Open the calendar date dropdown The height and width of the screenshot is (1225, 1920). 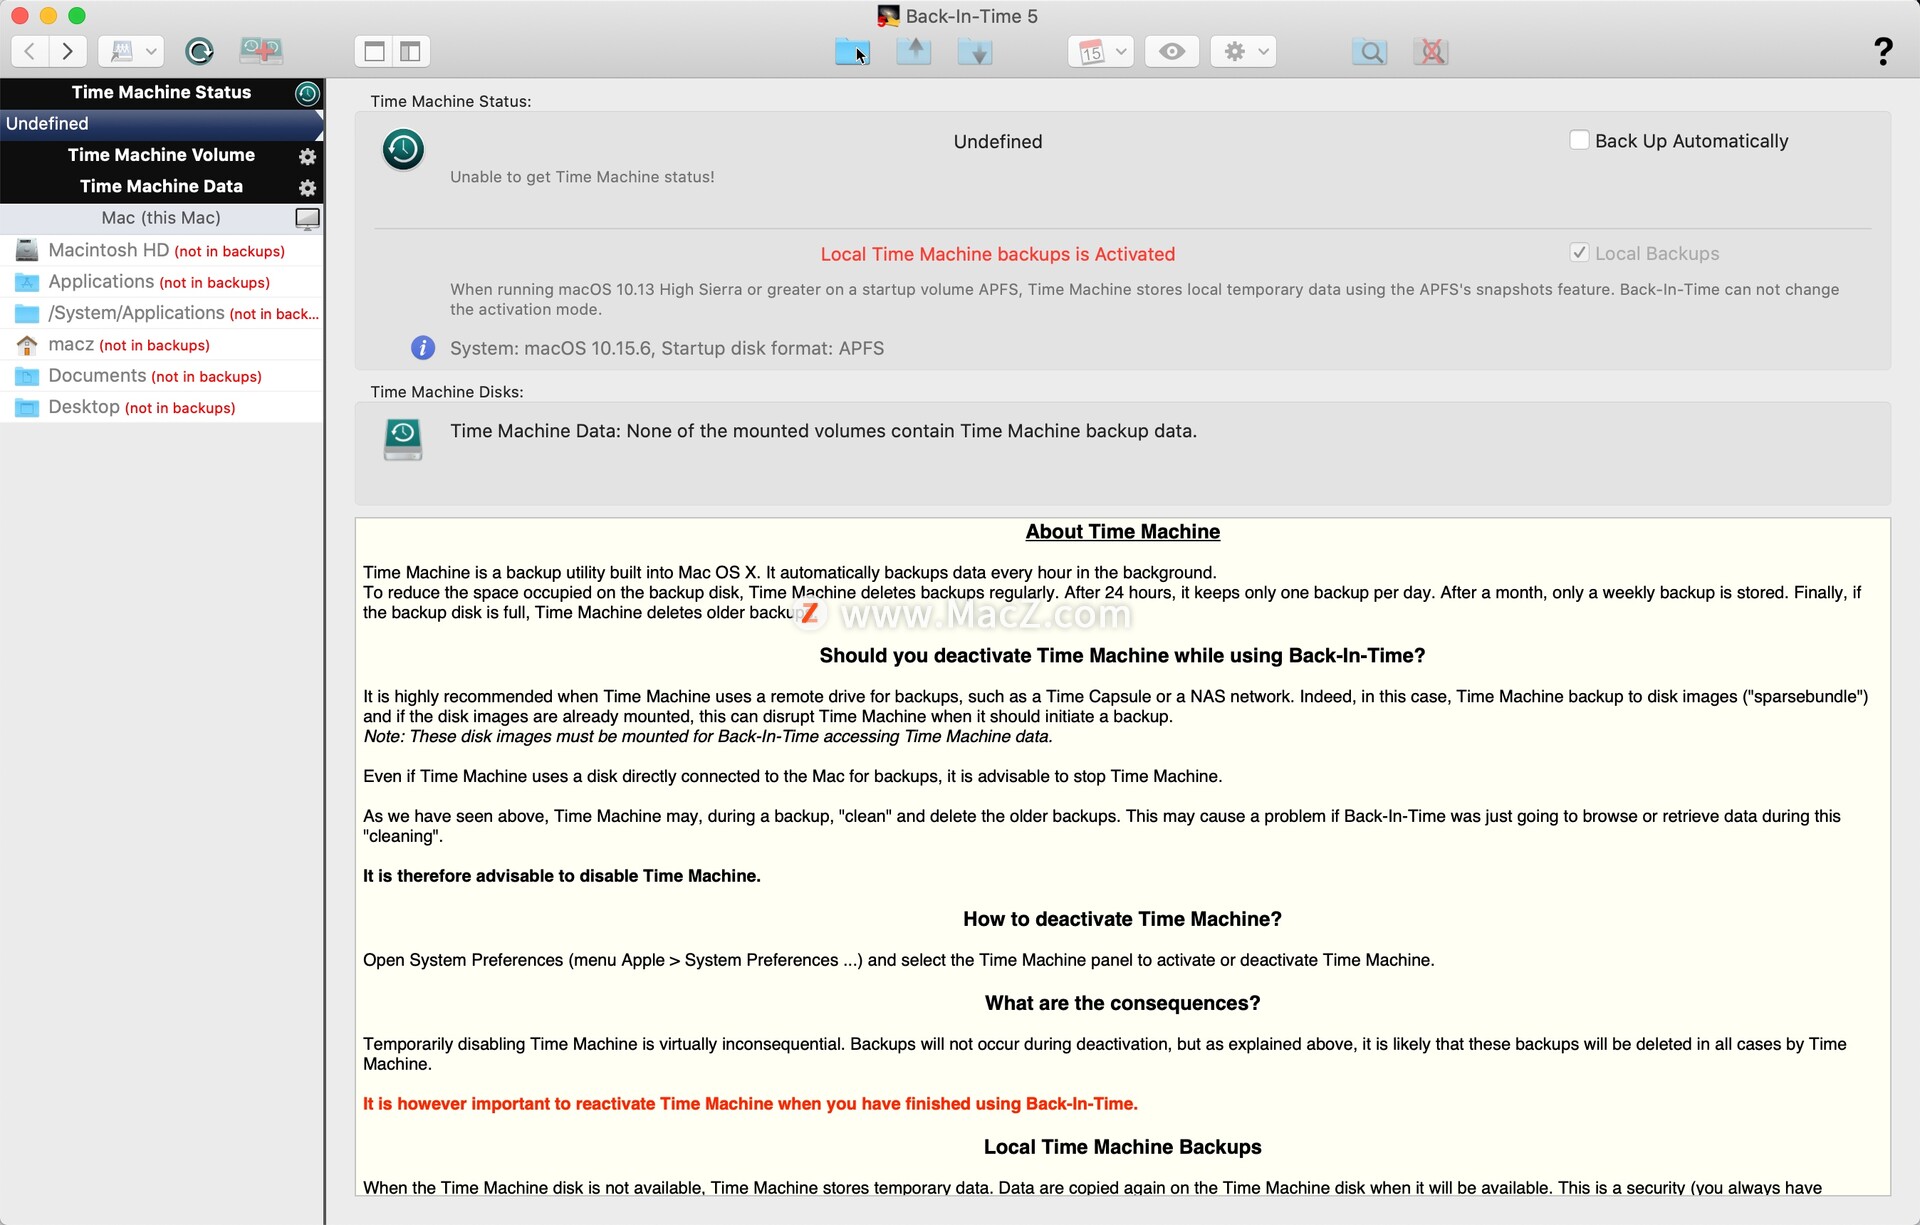tap(1101, 51)
